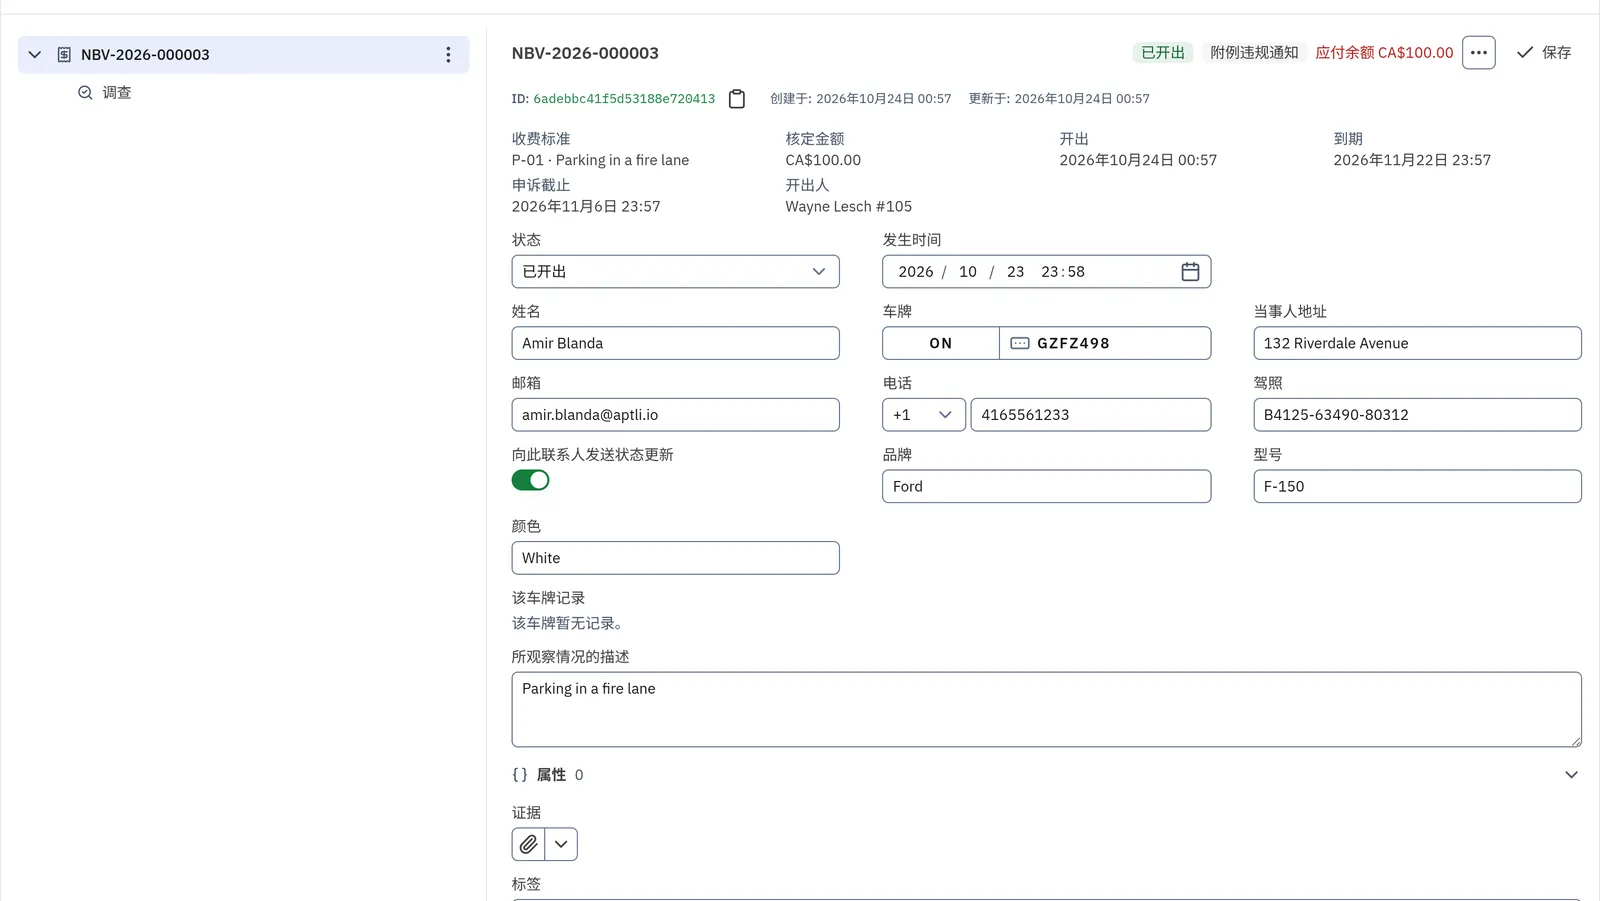
Task: Click the 当事人地址 field 132 Riverdale Avenue
Action: [1417, 343]
